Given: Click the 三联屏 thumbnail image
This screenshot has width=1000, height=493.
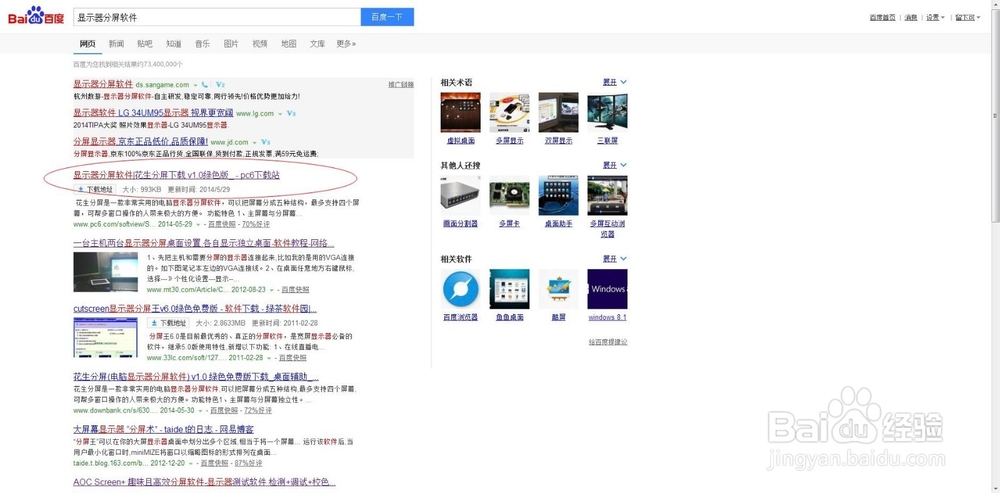Looking at the screenshot, I should [x=607, y=112].
